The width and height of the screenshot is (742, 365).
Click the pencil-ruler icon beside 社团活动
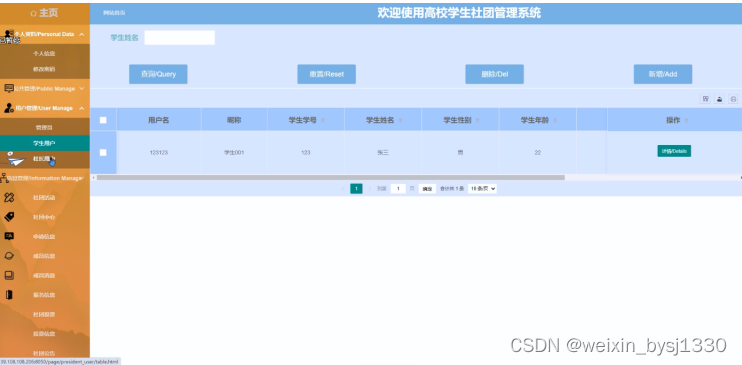click(x=9, y=197)
